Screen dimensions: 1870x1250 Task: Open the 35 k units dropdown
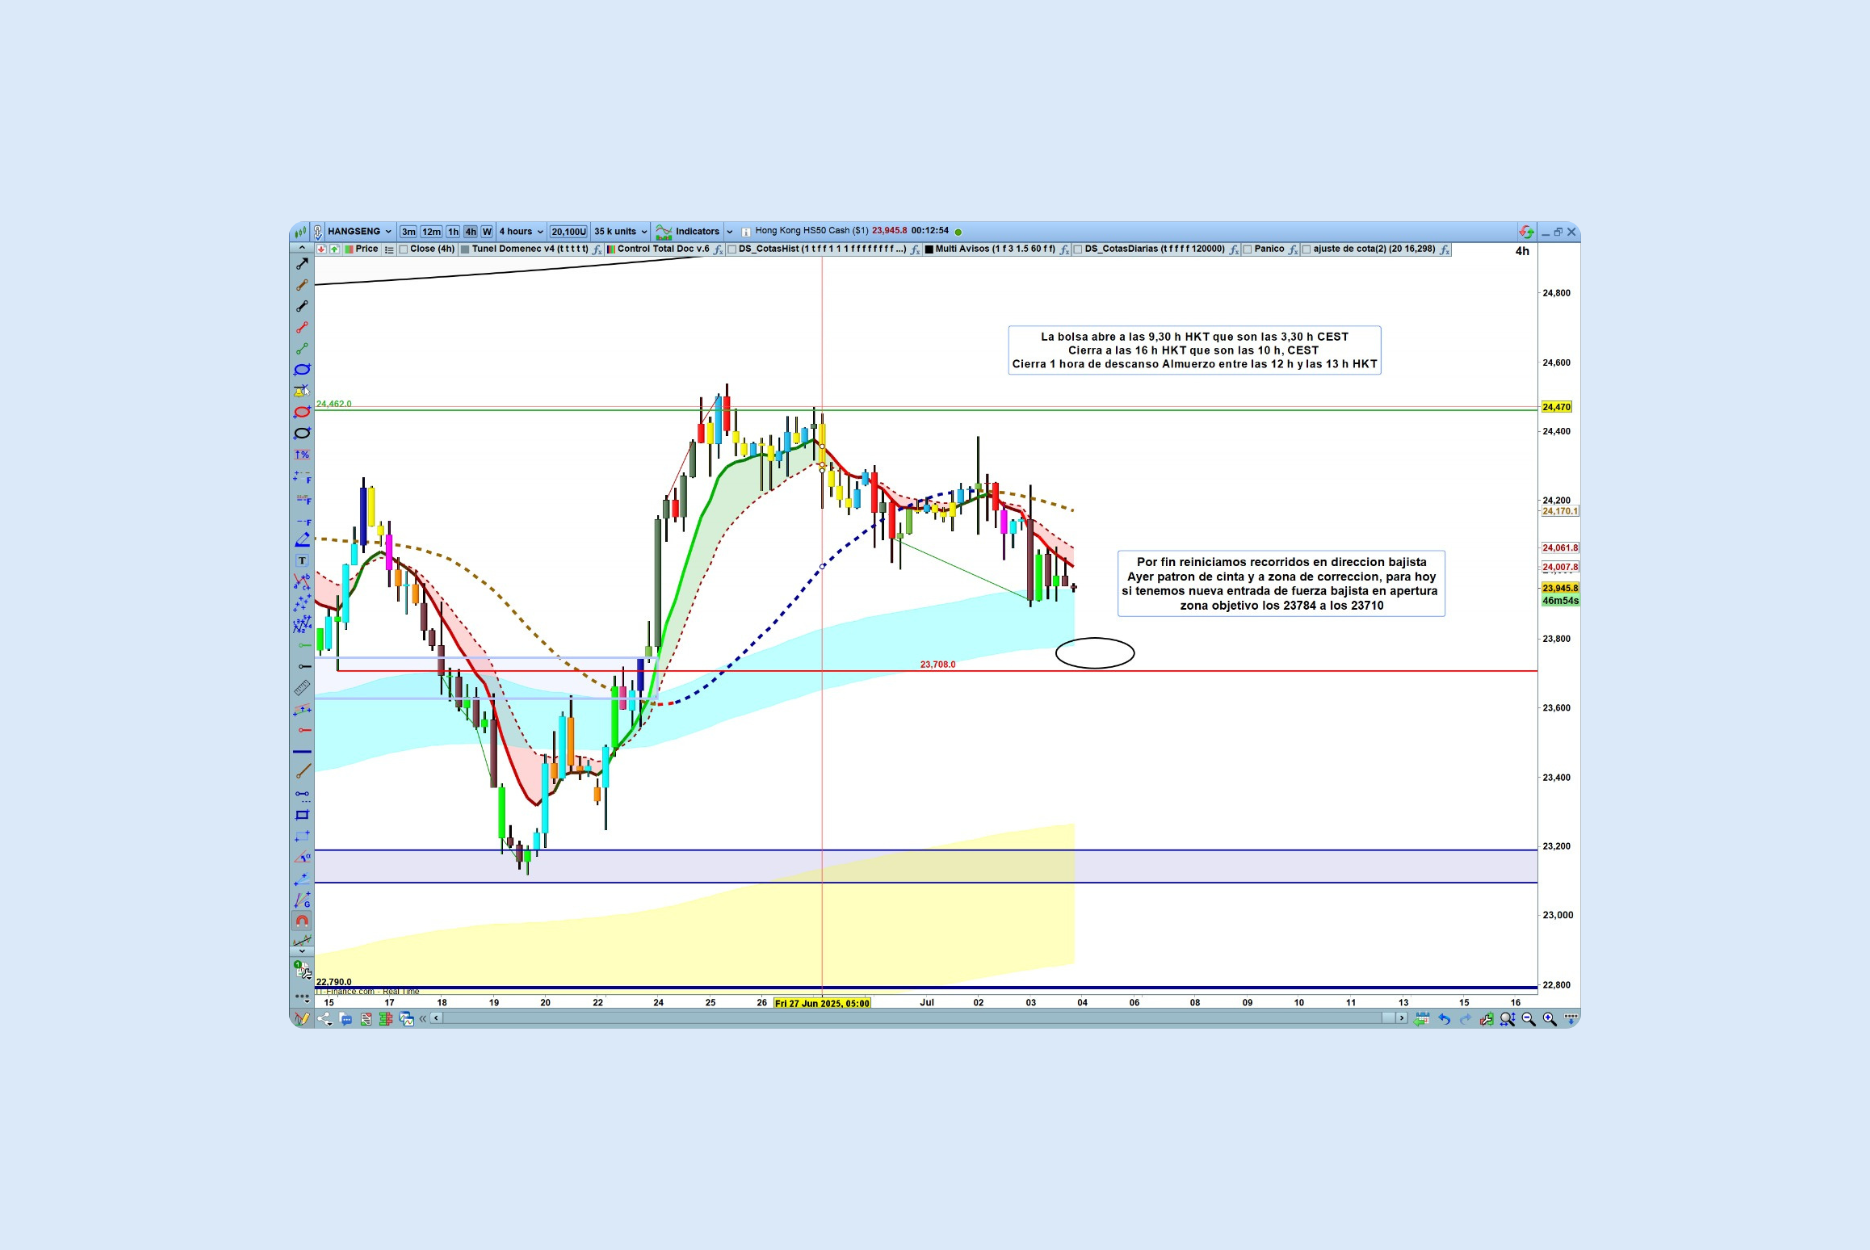tap(620, 232)
